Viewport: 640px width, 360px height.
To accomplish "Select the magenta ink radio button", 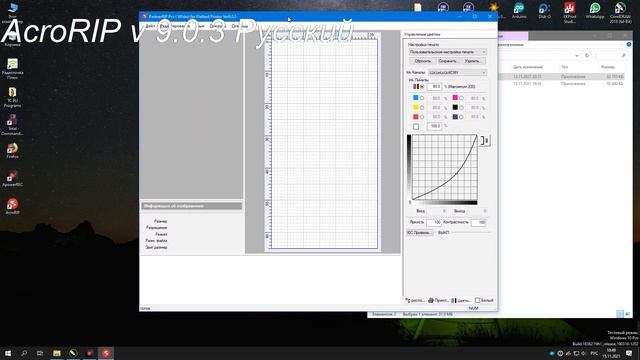I will click(x=461, y=98).
